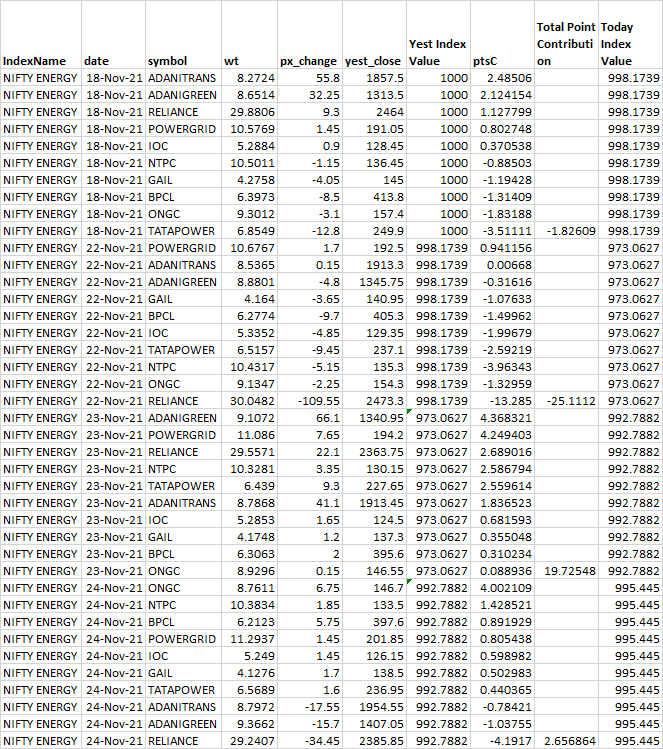Screen dimensions: 663x749
Task: Click the 1000 value in the 18-Nov-21 IOC row
Action: [x=454, y=146]
